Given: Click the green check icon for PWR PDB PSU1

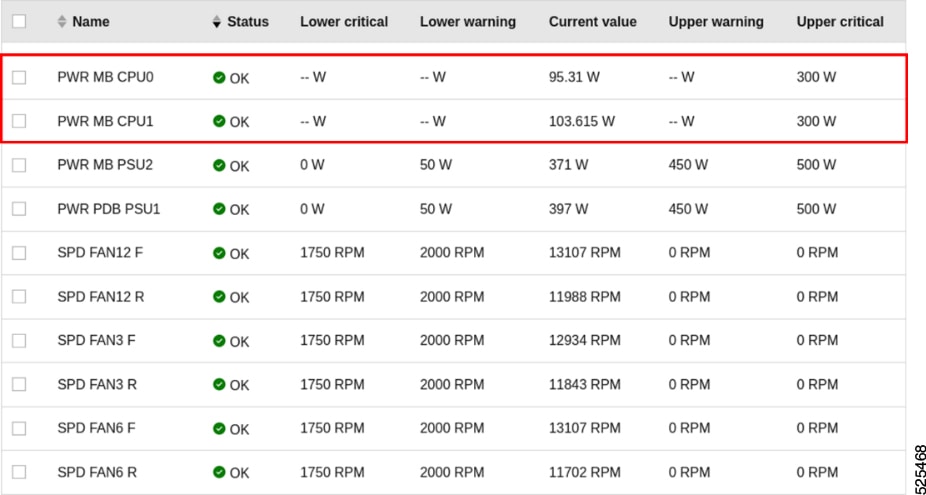Looking at the screenshot, I should [219, 209].
